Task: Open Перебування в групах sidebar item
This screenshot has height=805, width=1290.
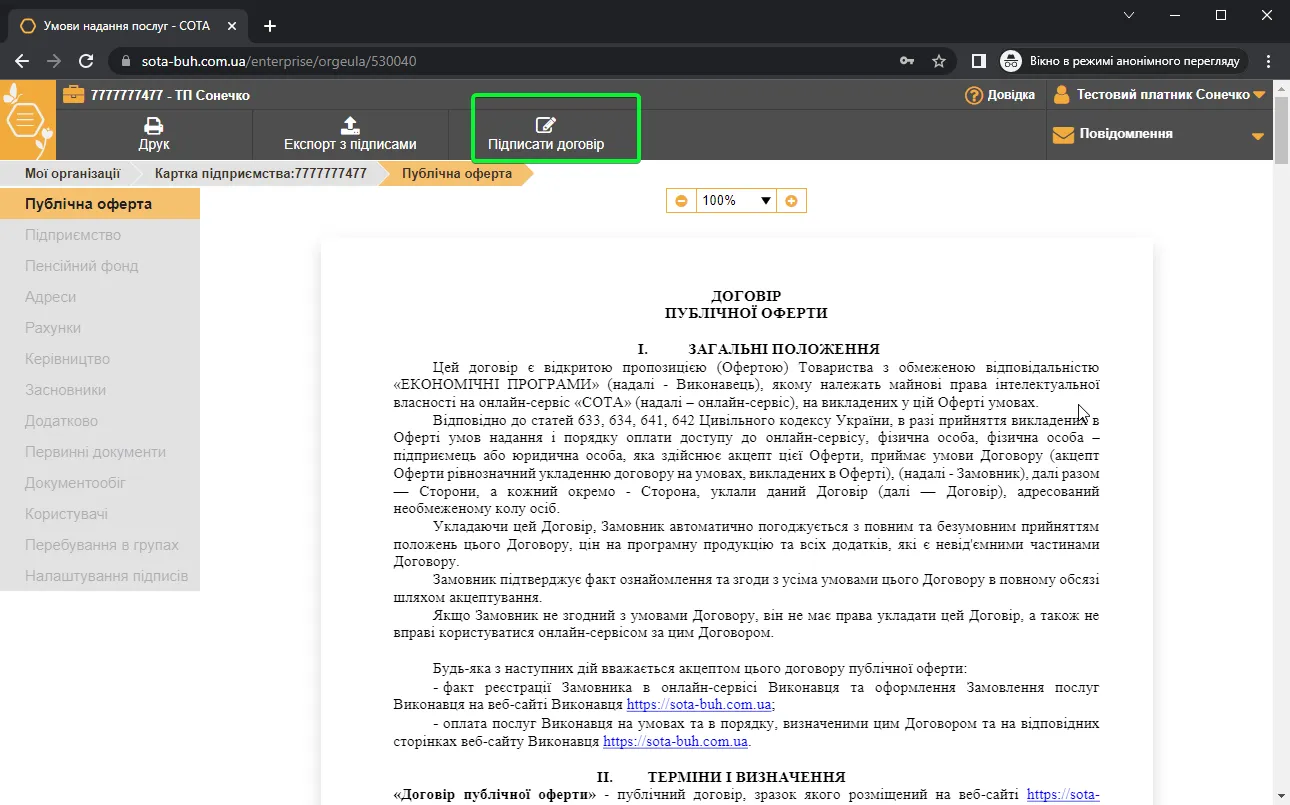Action: pos(100,545)
